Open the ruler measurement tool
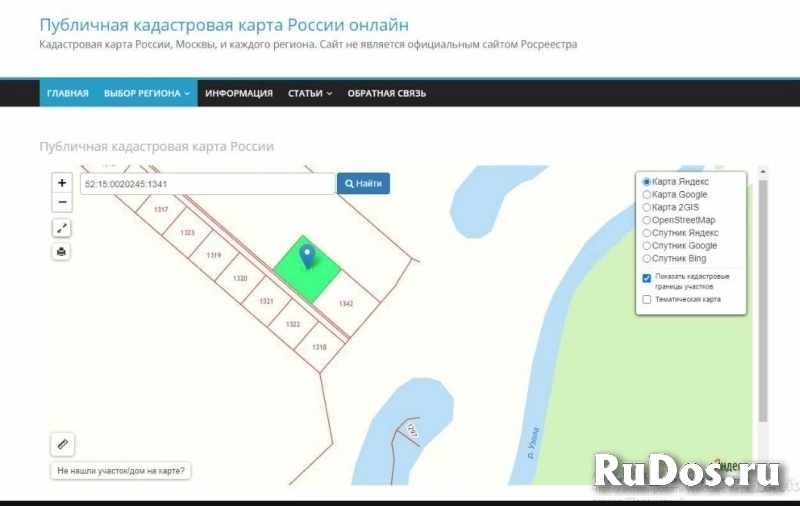 [x=62, y=443]
